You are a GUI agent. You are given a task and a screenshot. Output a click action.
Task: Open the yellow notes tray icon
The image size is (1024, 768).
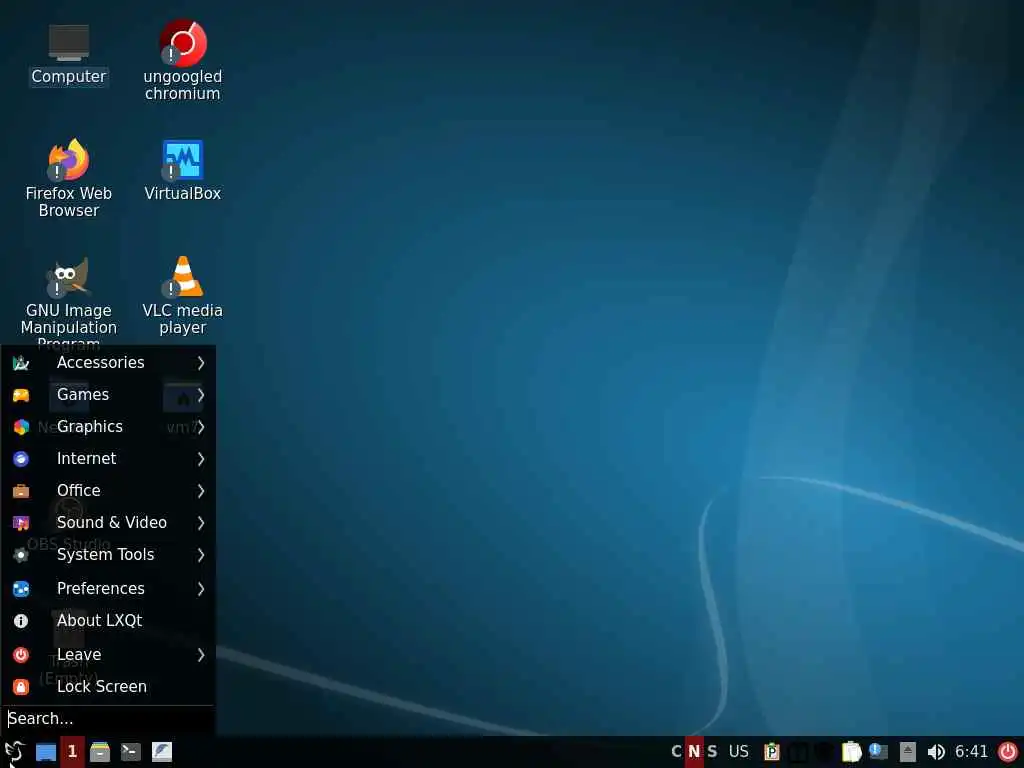[852, 752]
